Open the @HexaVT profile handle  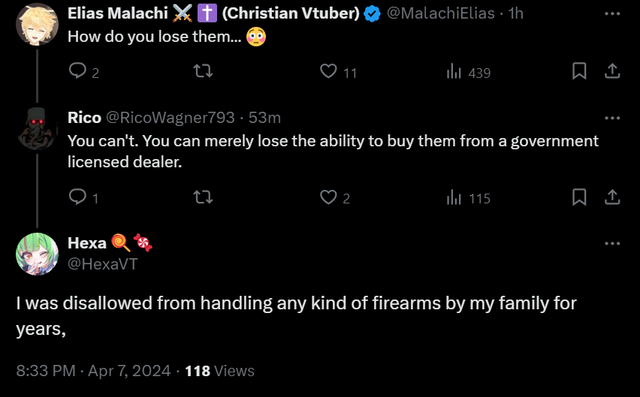[x=102, y=264]
